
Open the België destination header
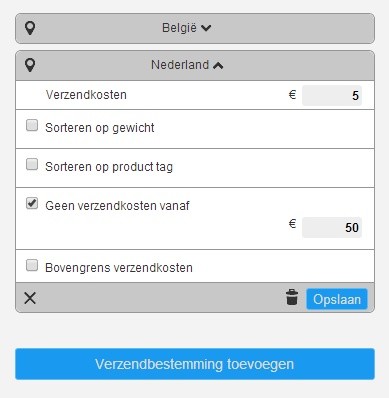[x=195, y=28]
